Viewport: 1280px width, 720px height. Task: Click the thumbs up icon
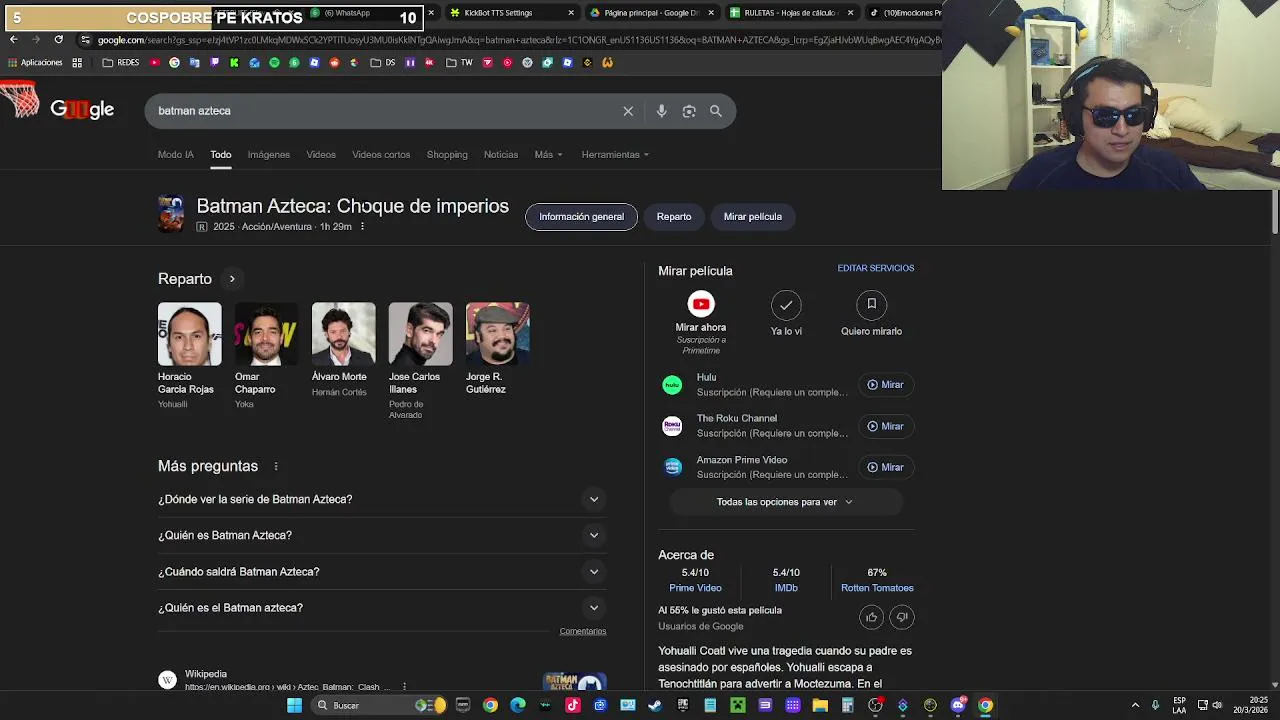pyautogui.click(x=871, y=617)
